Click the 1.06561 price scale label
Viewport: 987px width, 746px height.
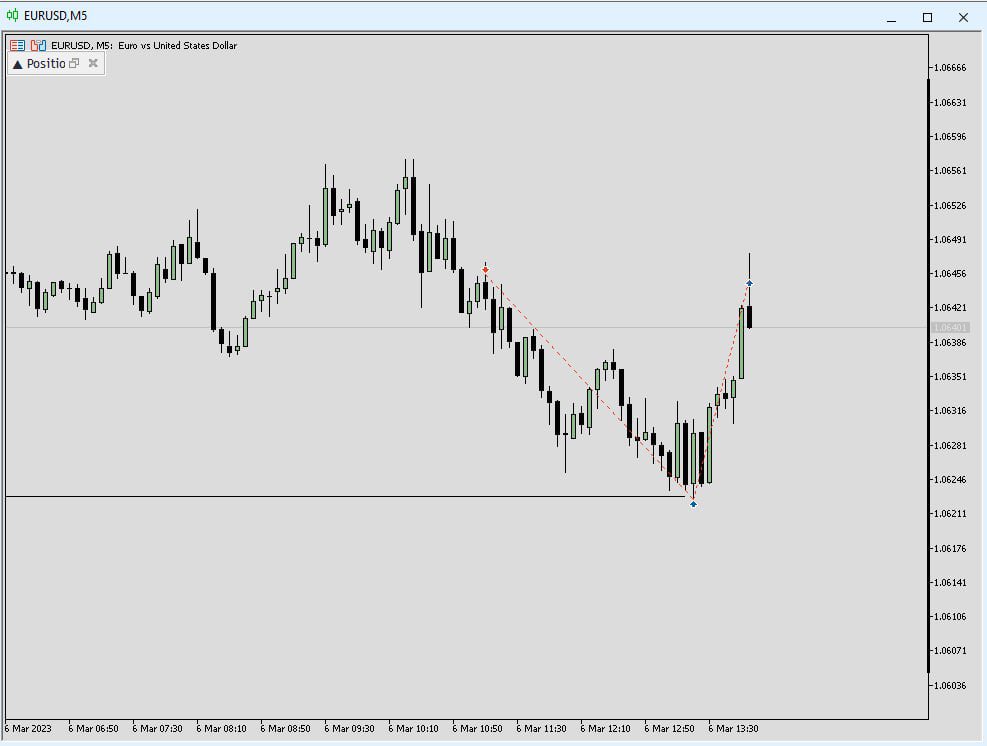950,171
